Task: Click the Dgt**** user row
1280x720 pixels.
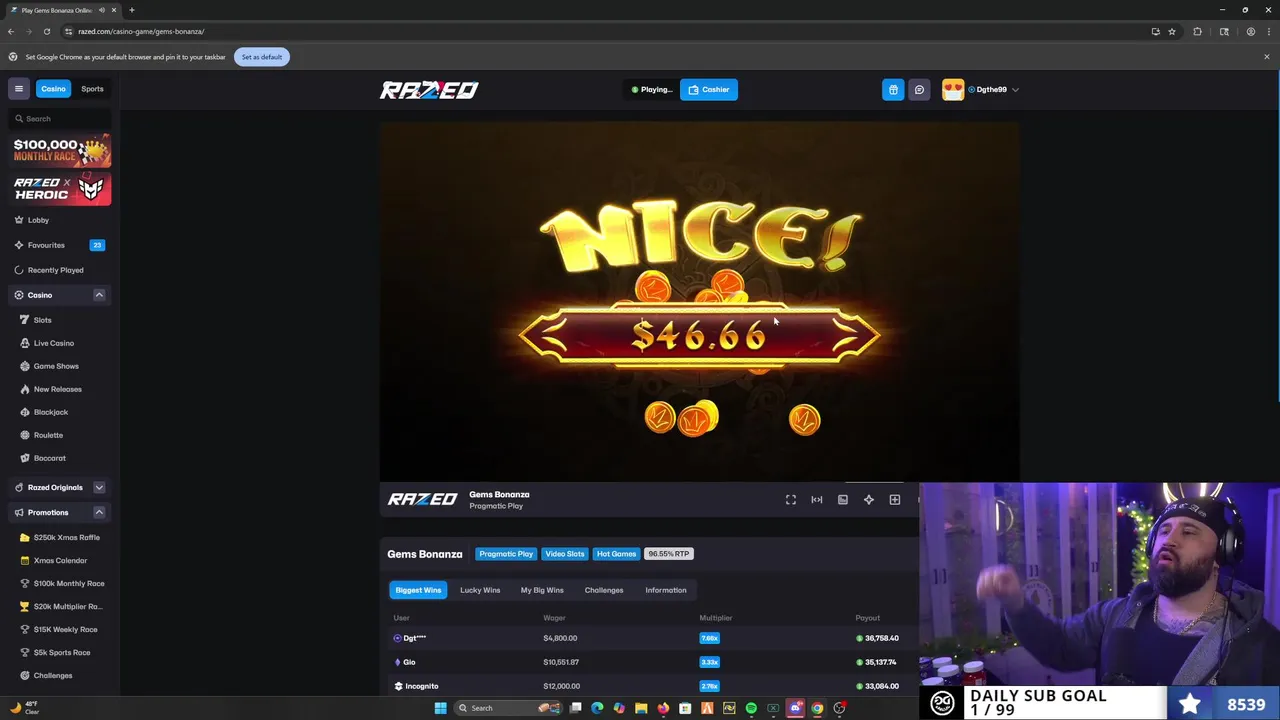Action: coord(649,638)
